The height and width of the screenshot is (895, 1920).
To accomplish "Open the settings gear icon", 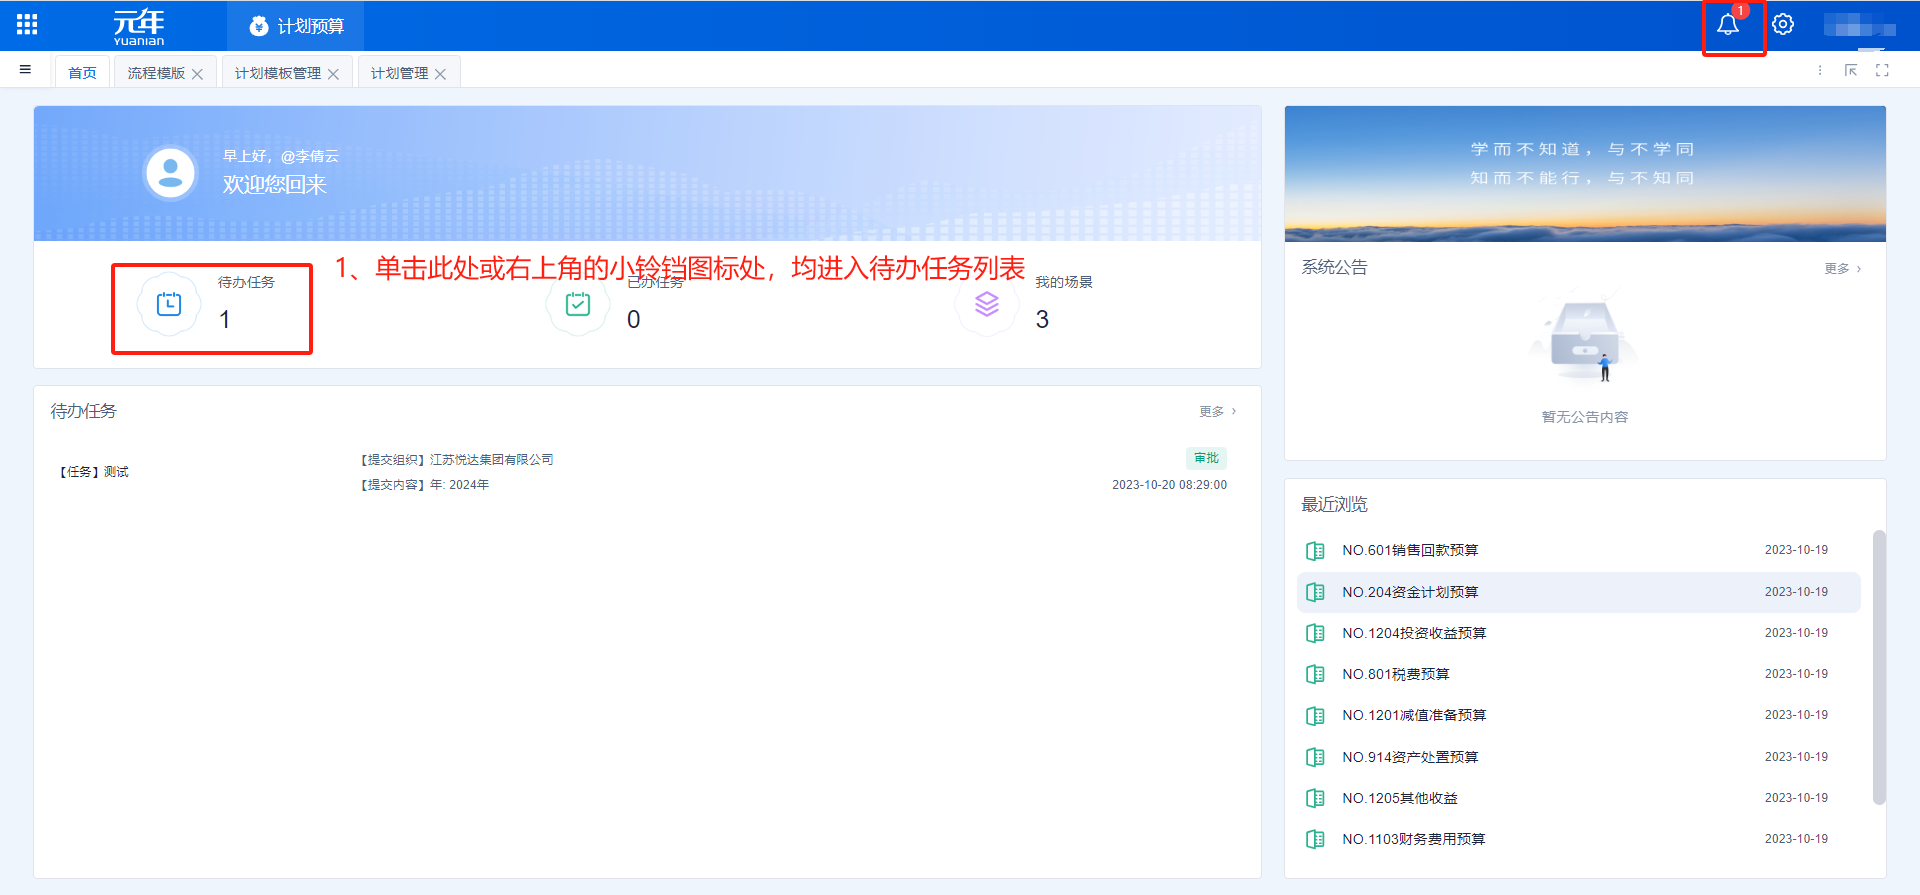I will click(x=1783, y=25).
